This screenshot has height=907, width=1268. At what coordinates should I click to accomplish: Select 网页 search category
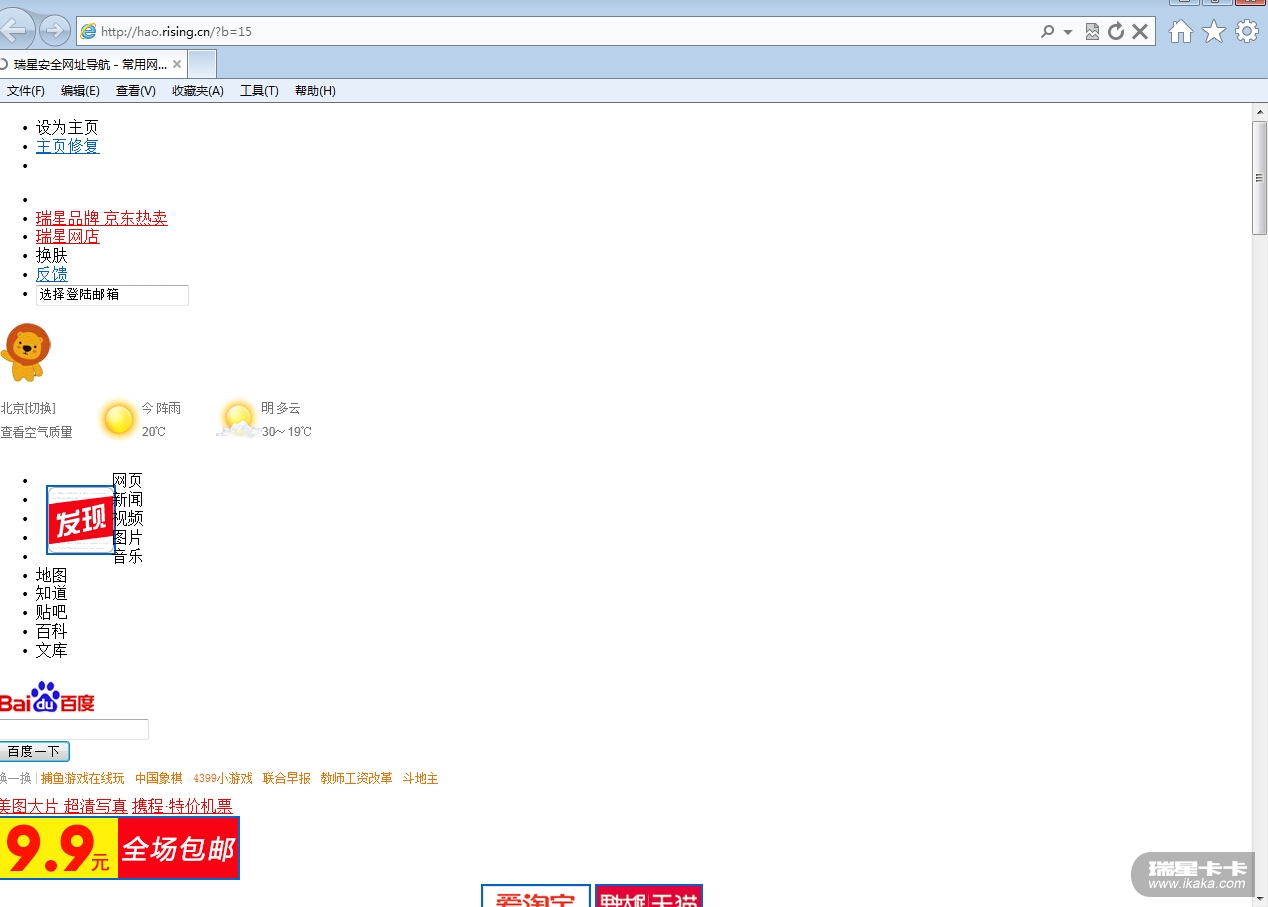coord(128,481)
